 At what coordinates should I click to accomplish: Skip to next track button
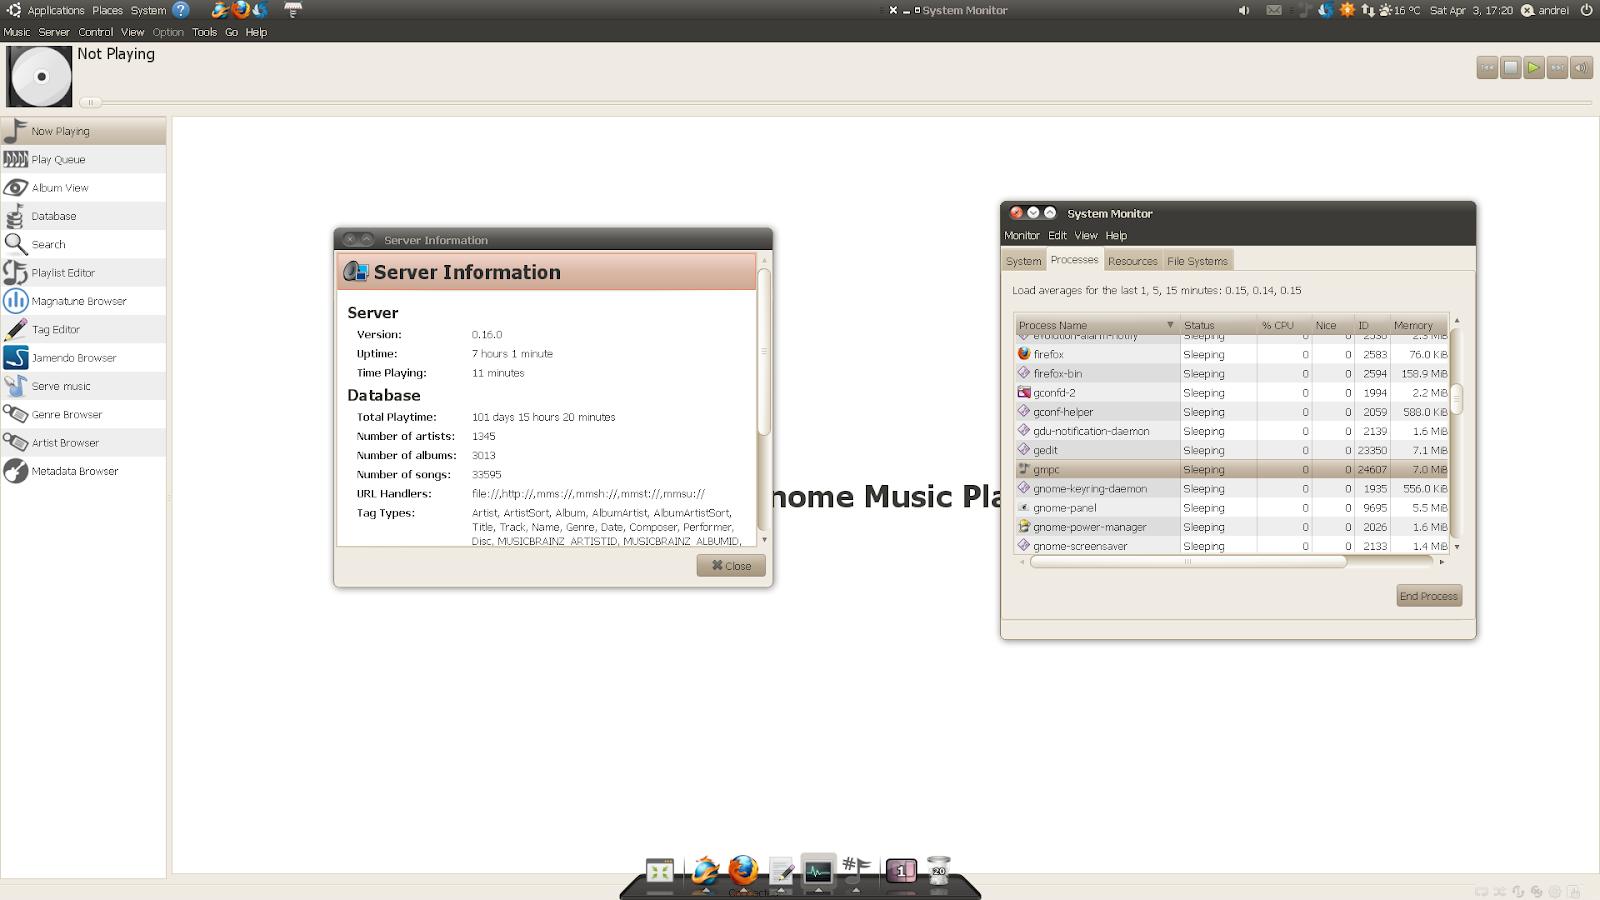(1557, 68)
